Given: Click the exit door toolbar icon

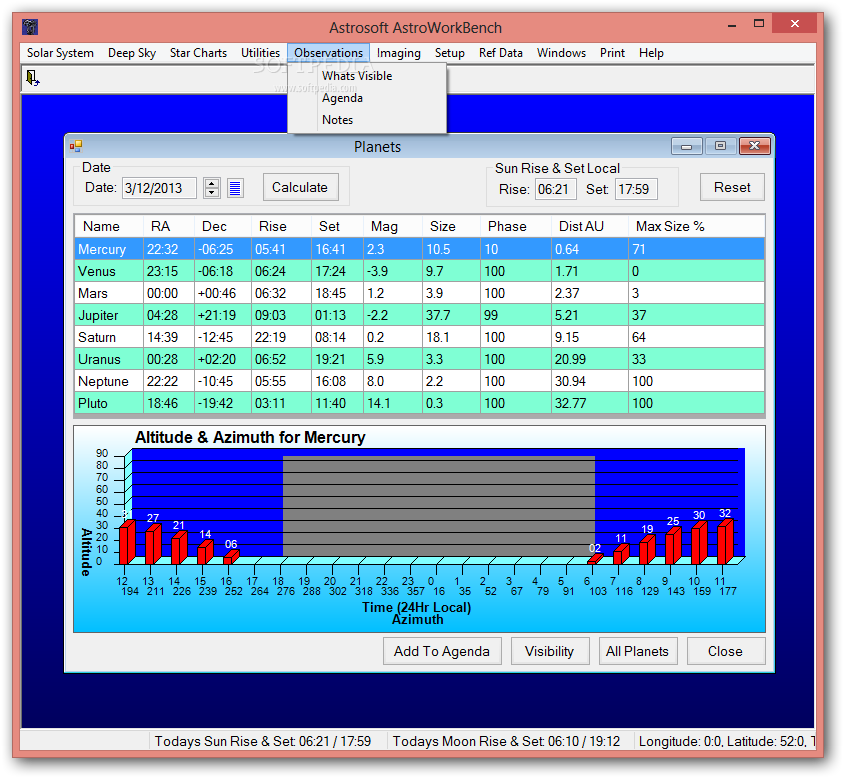Looking at the screenshot, I should 33,79.
